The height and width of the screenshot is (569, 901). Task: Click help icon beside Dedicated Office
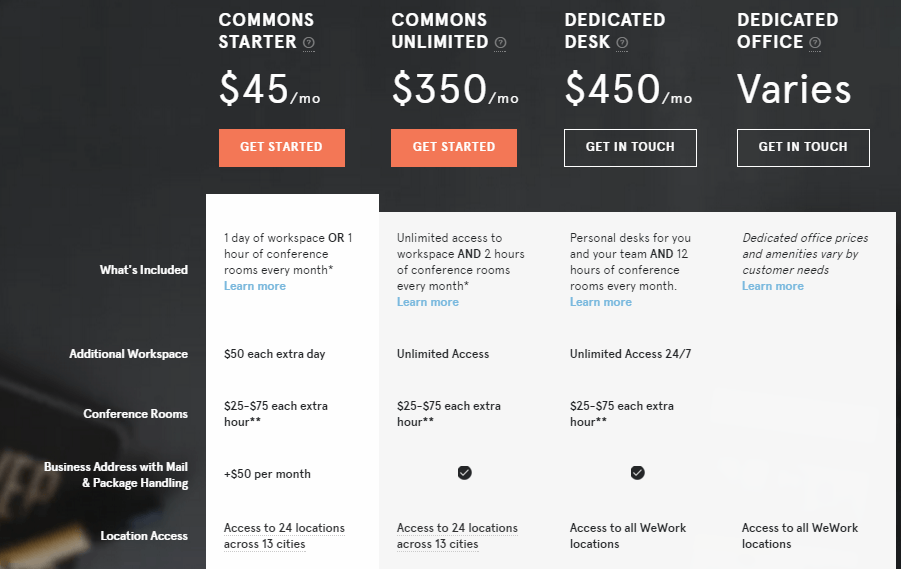coord(815,43)
